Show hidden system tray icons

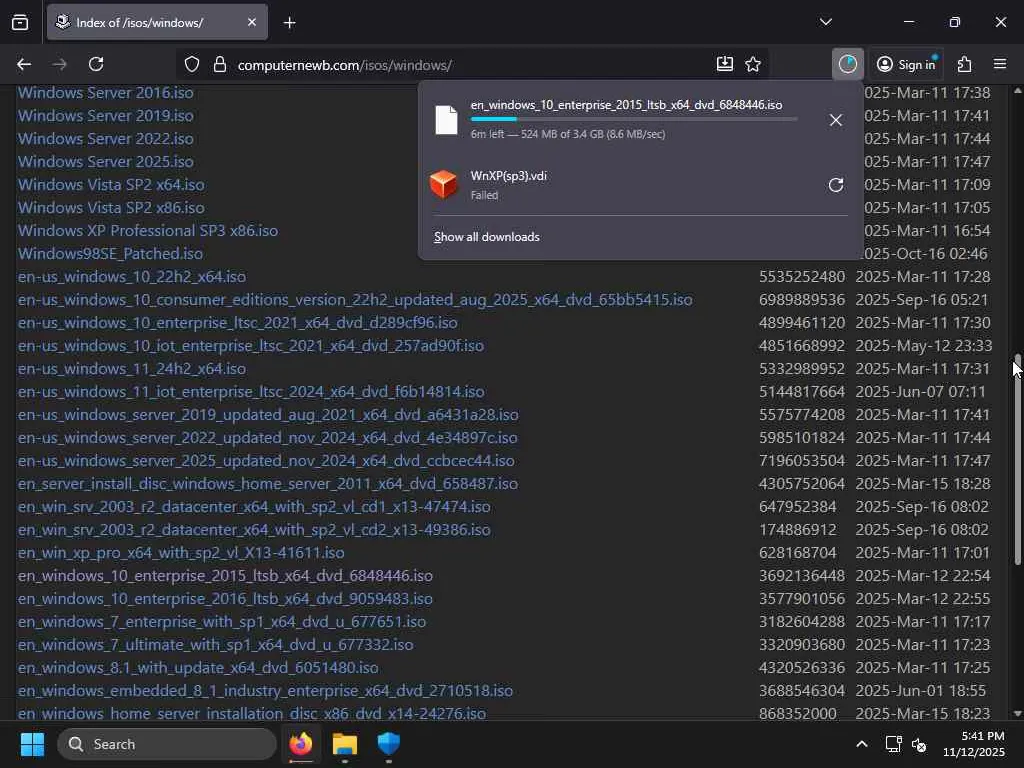861,744
